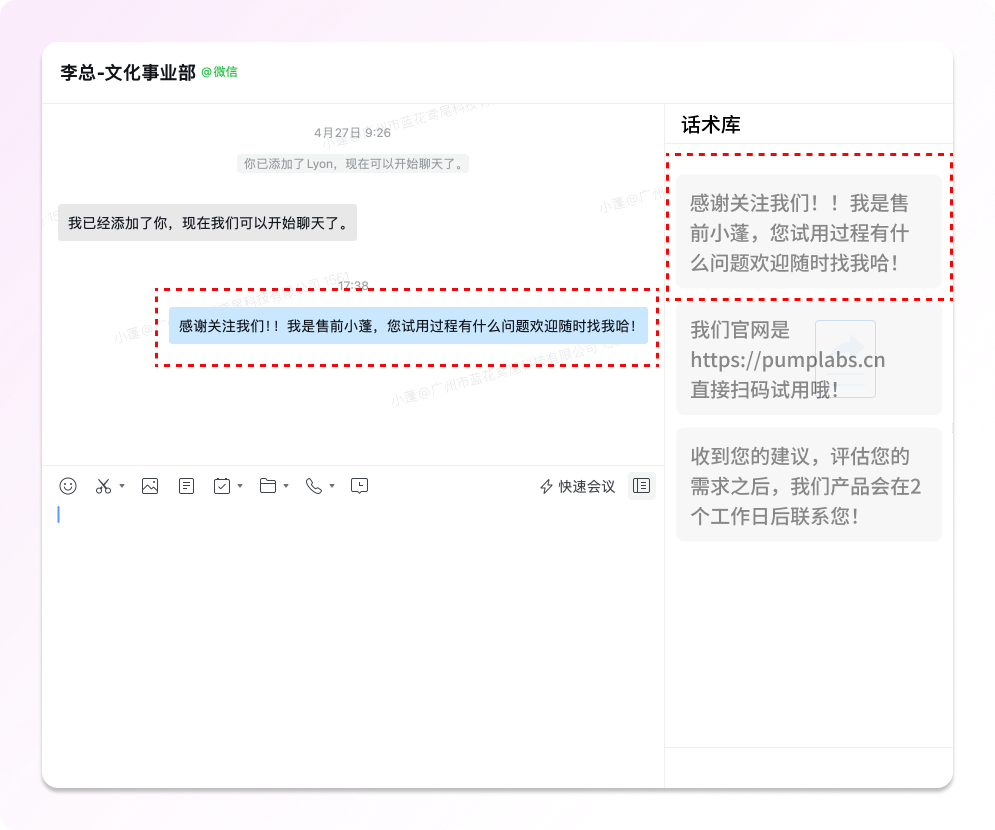Toggle the 话术库 sidebar panel icon
This screenshot has height=830, width=995.
coord(642,486)
